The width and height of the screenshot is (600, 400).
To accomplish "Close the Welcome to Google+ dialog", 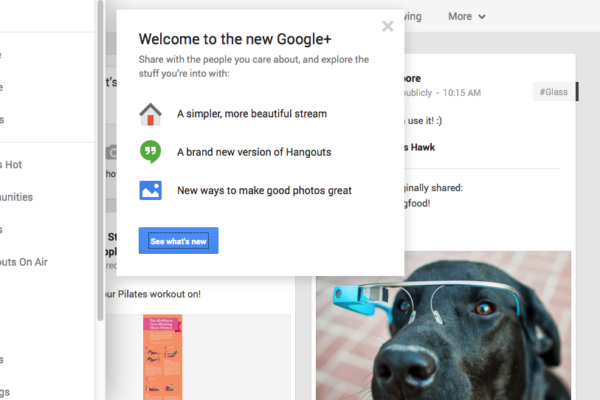I will point(388,26).
